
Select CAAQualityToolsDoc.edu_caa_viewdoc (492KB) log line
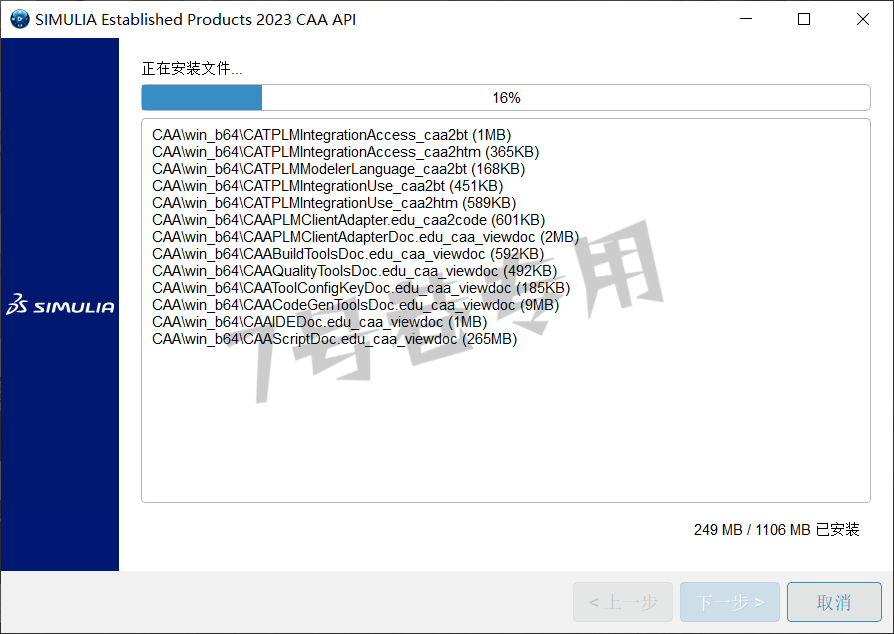(355, 271)
